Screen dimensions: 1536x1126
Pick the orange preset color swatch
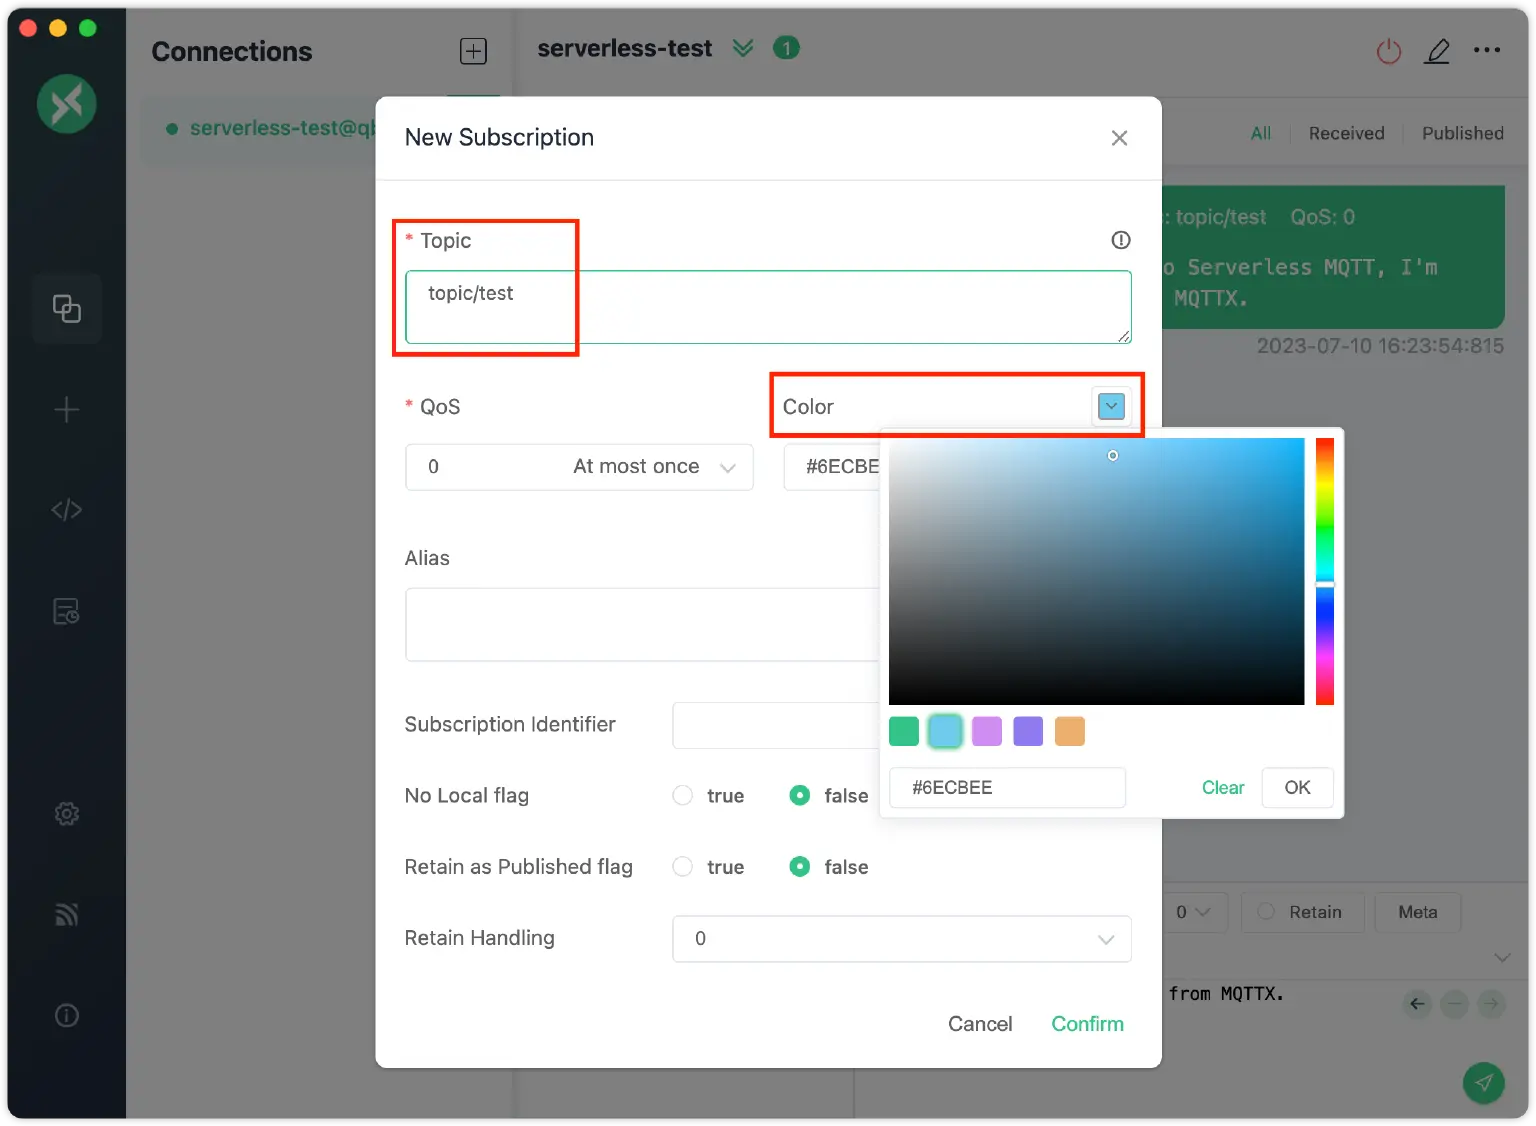[1069, 731]
